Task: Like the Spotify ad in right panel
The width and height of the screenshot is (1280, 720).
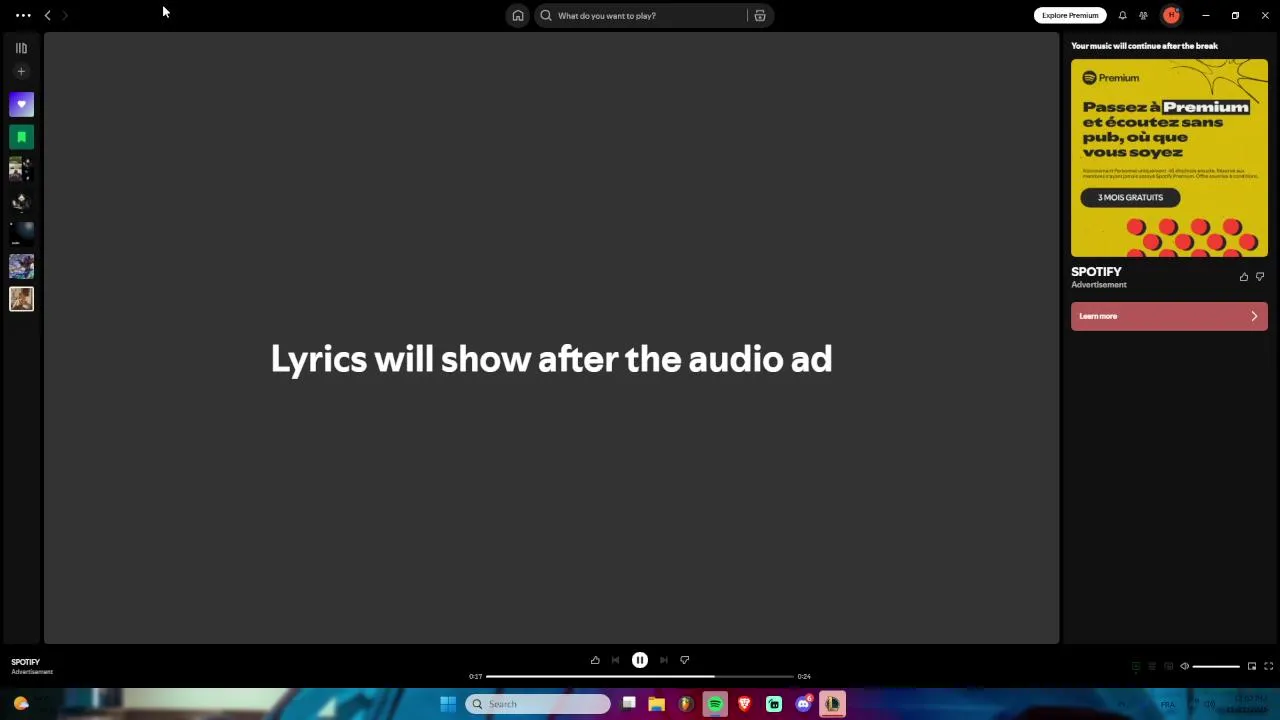Action: [1244, 277]
